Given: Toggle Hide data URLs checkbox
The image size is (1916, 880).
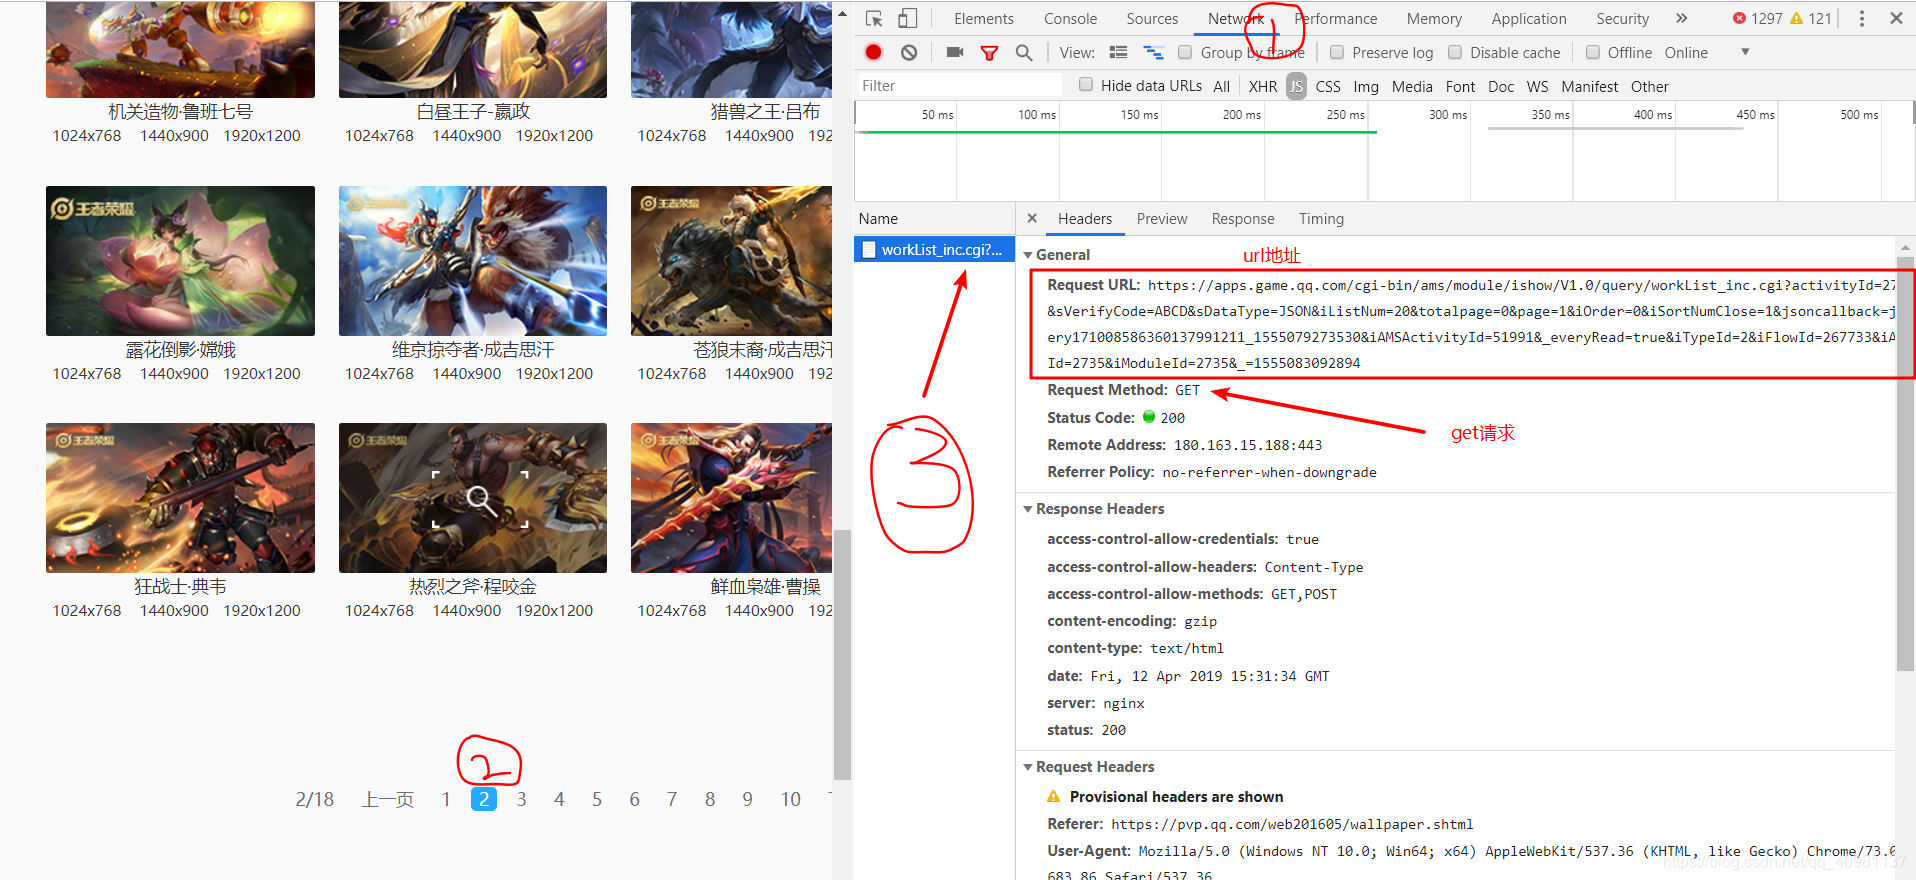Looking at the screenshot, I should (x=1086, y=85).
